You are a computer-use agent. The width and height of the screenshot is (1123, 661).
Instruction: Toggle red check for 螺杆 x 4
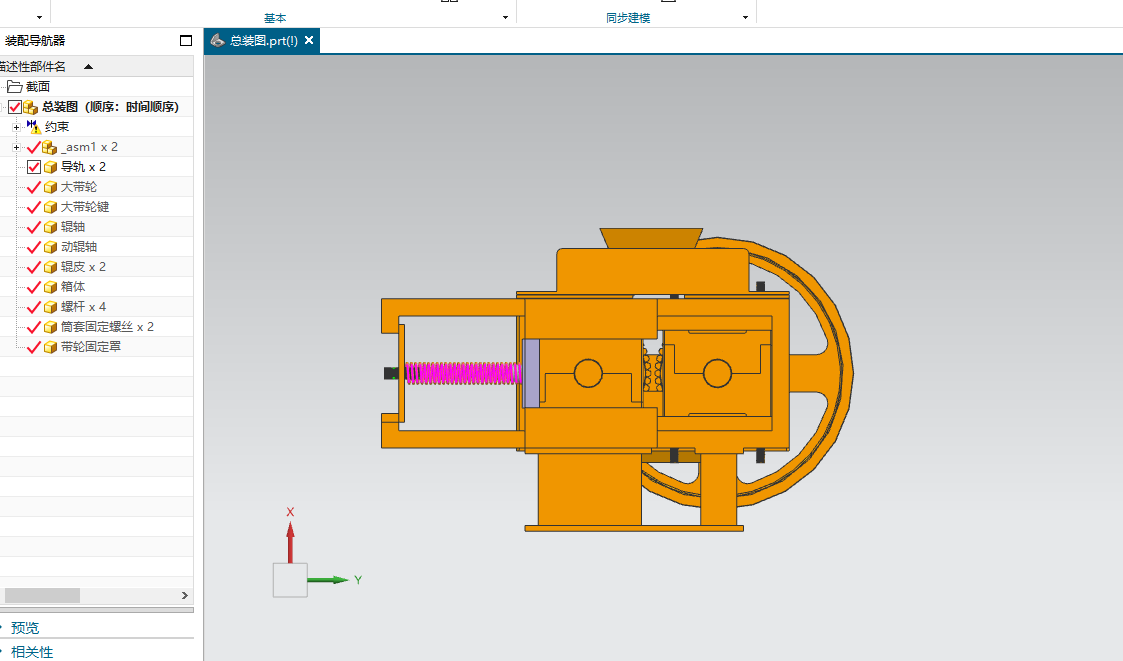click(33, 308)
